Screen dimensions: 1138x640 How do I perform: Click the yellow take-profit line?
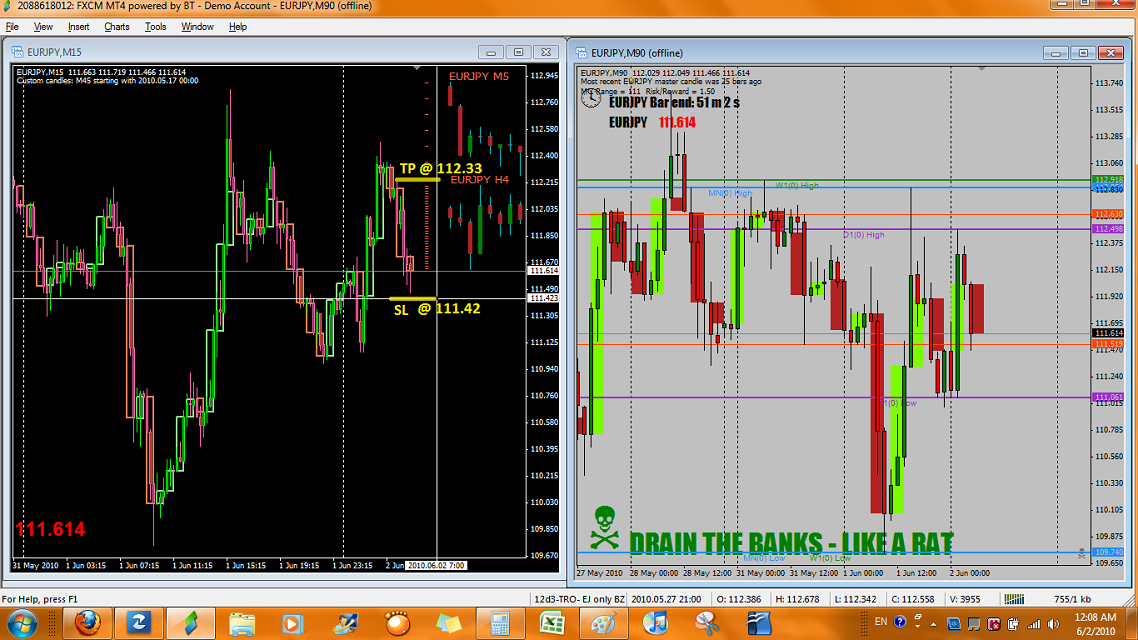click(x=417, y=179)
